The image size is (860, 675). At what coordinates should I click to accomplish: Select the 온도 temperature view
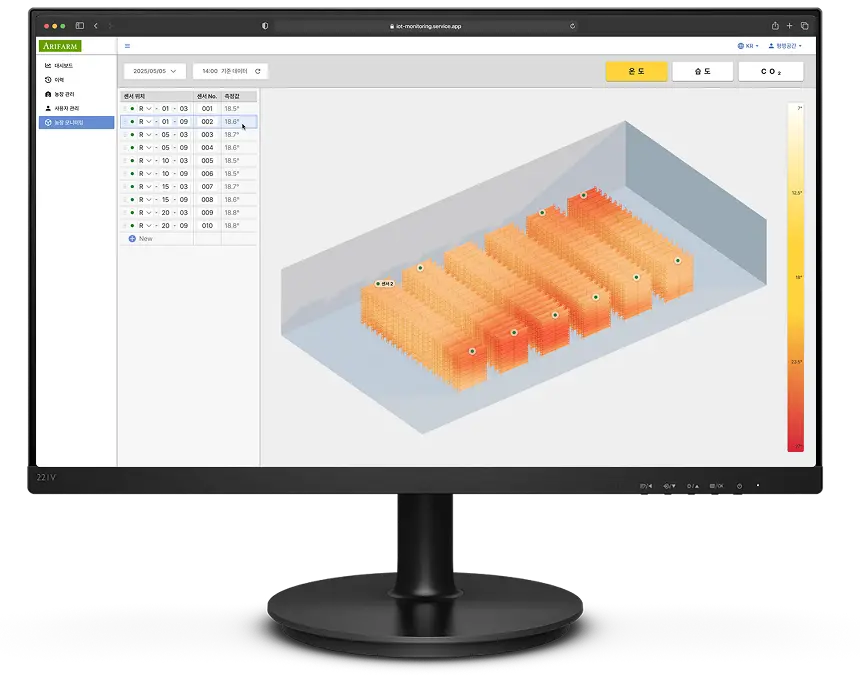pyautogui.click(x=636, y=71)
